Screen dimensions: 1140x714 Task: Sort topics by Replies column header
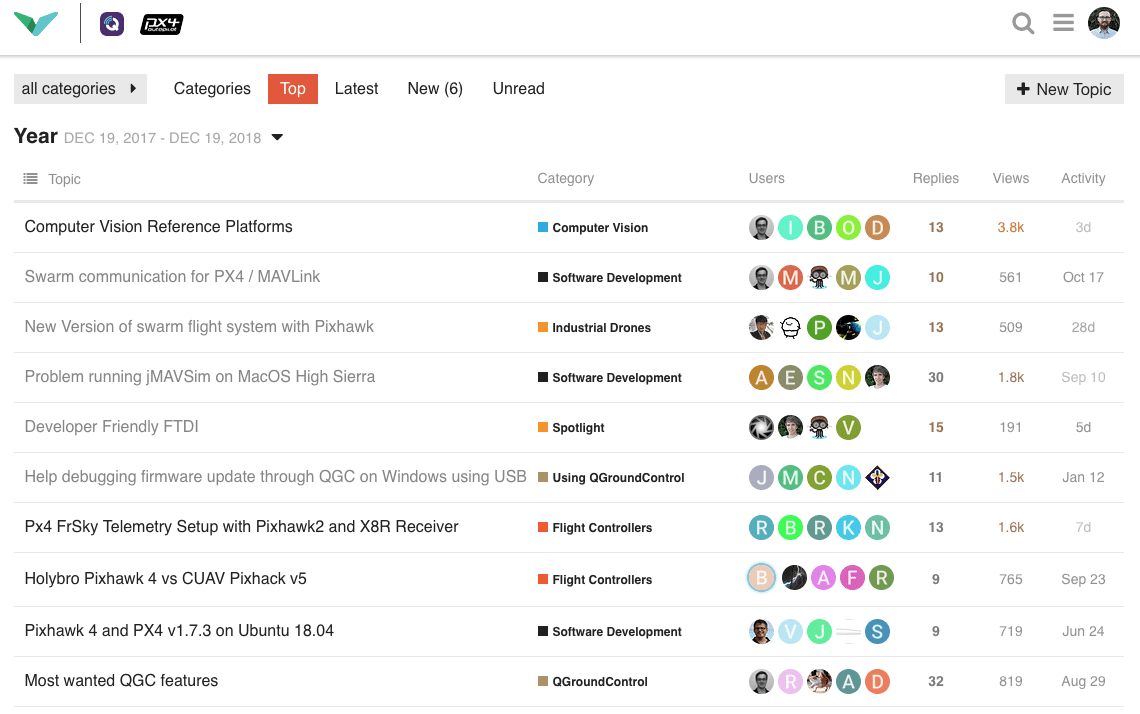click(935, 179)
